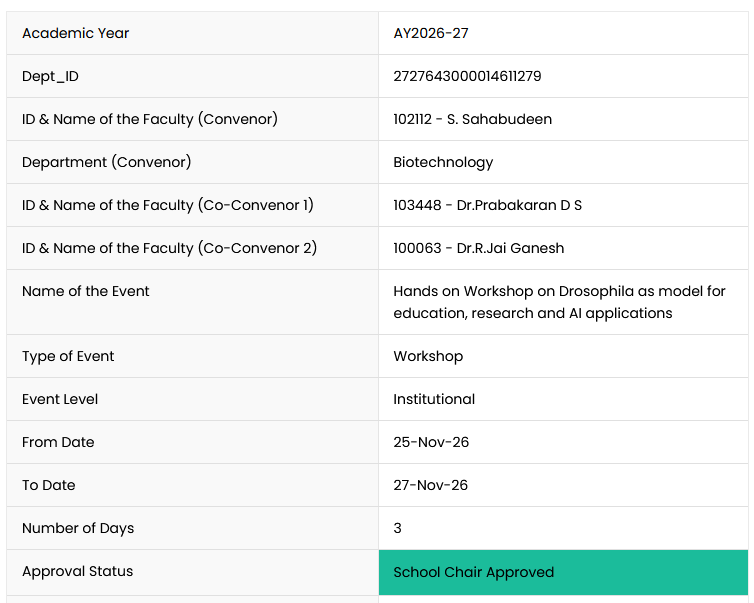Click the Event Level label
This screenshot has width=754, height=603.
pos(60,399)
